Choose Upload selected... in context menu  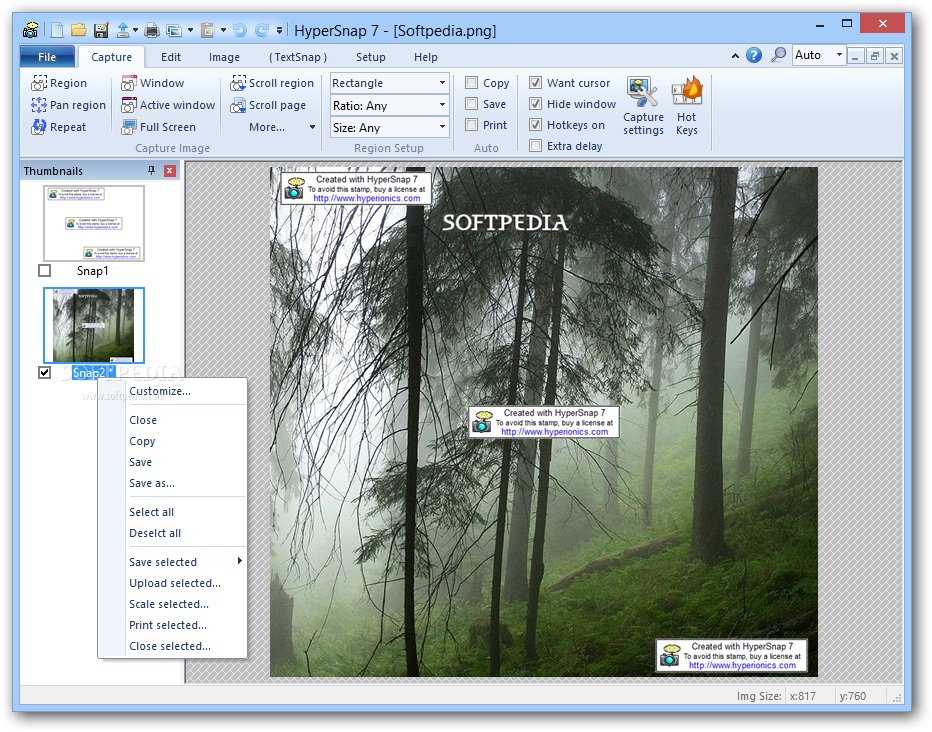tap(172, 583)
